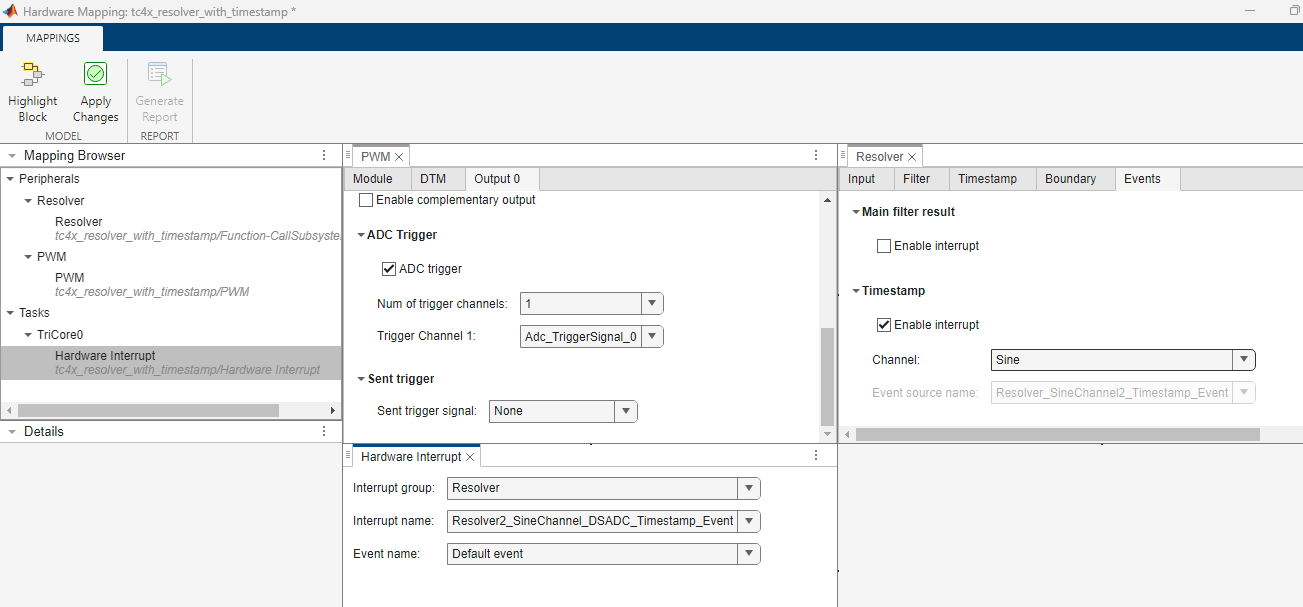
Task: Click the Highlight Block icon
Action: pos(33,75)
